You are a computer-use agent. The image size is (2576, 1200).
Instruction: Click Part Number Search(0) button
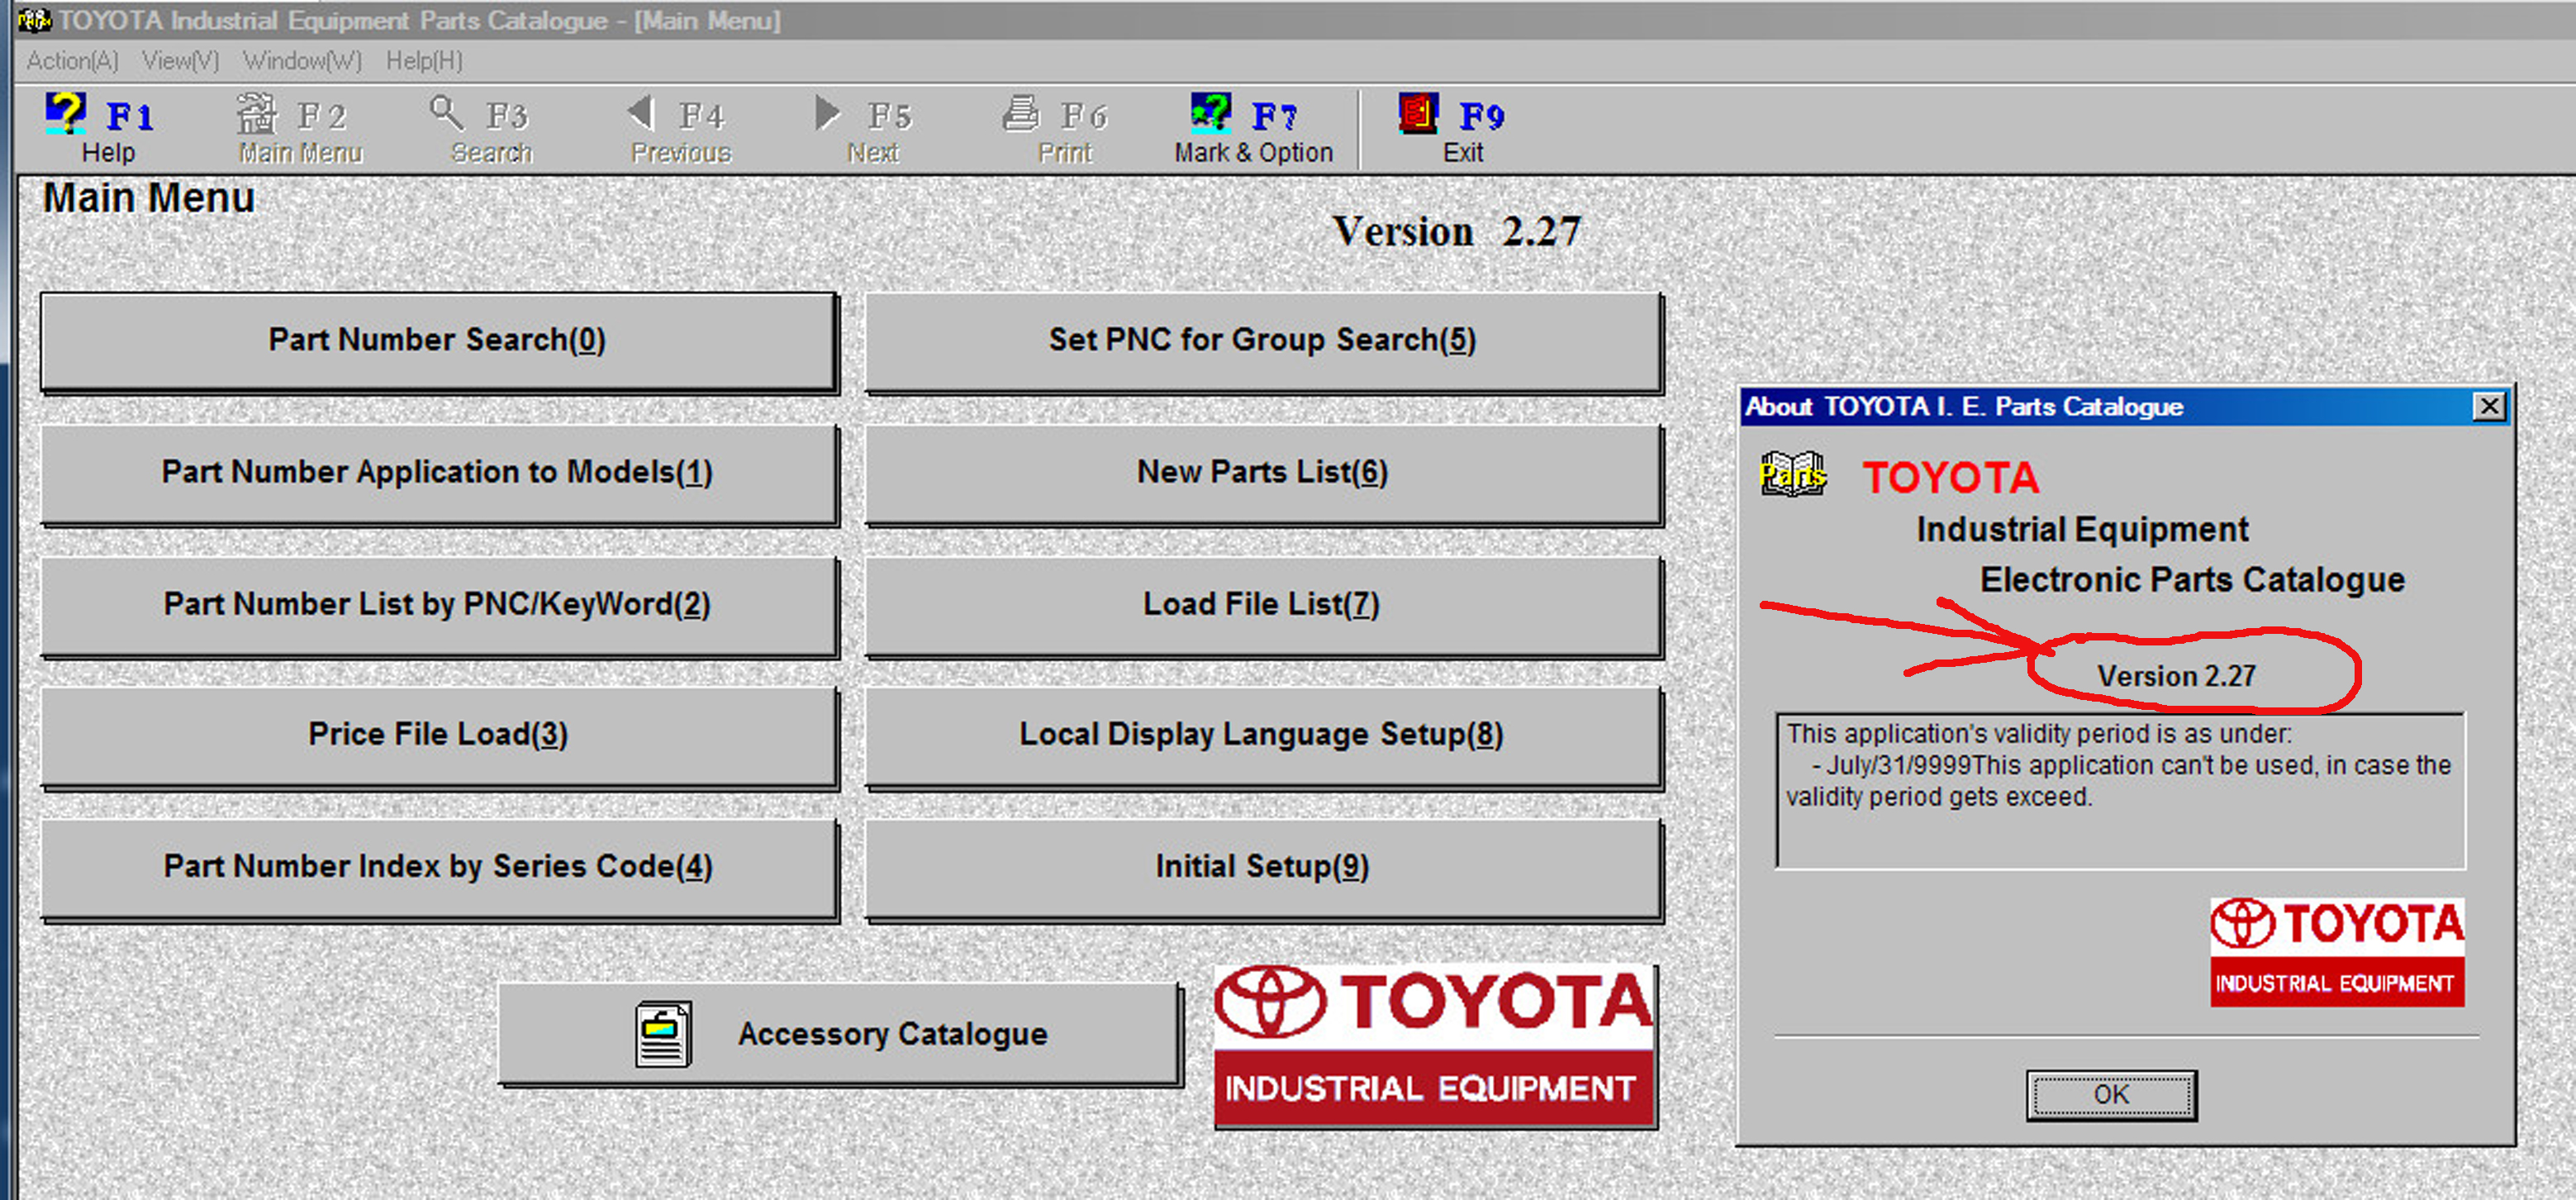coord(437,340)
